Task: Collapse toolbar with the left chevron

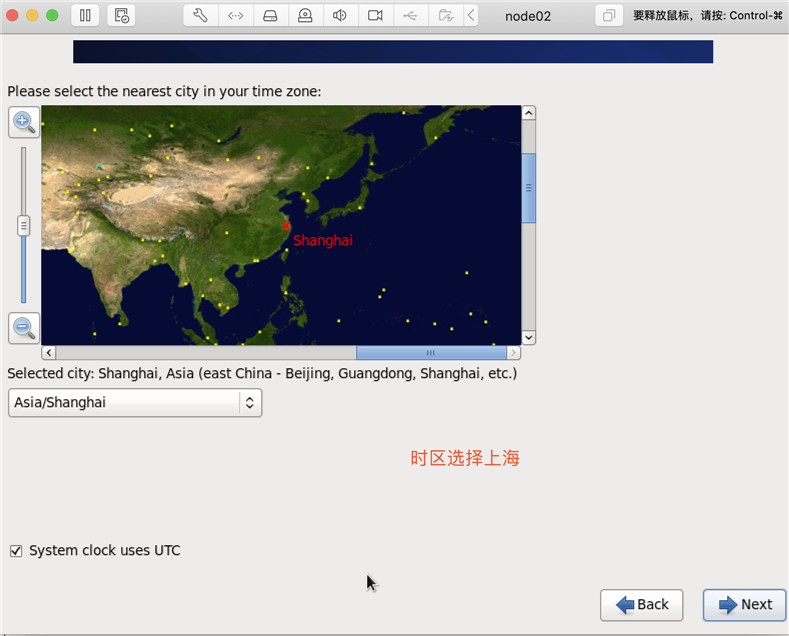Action: [x=471, y=16]
